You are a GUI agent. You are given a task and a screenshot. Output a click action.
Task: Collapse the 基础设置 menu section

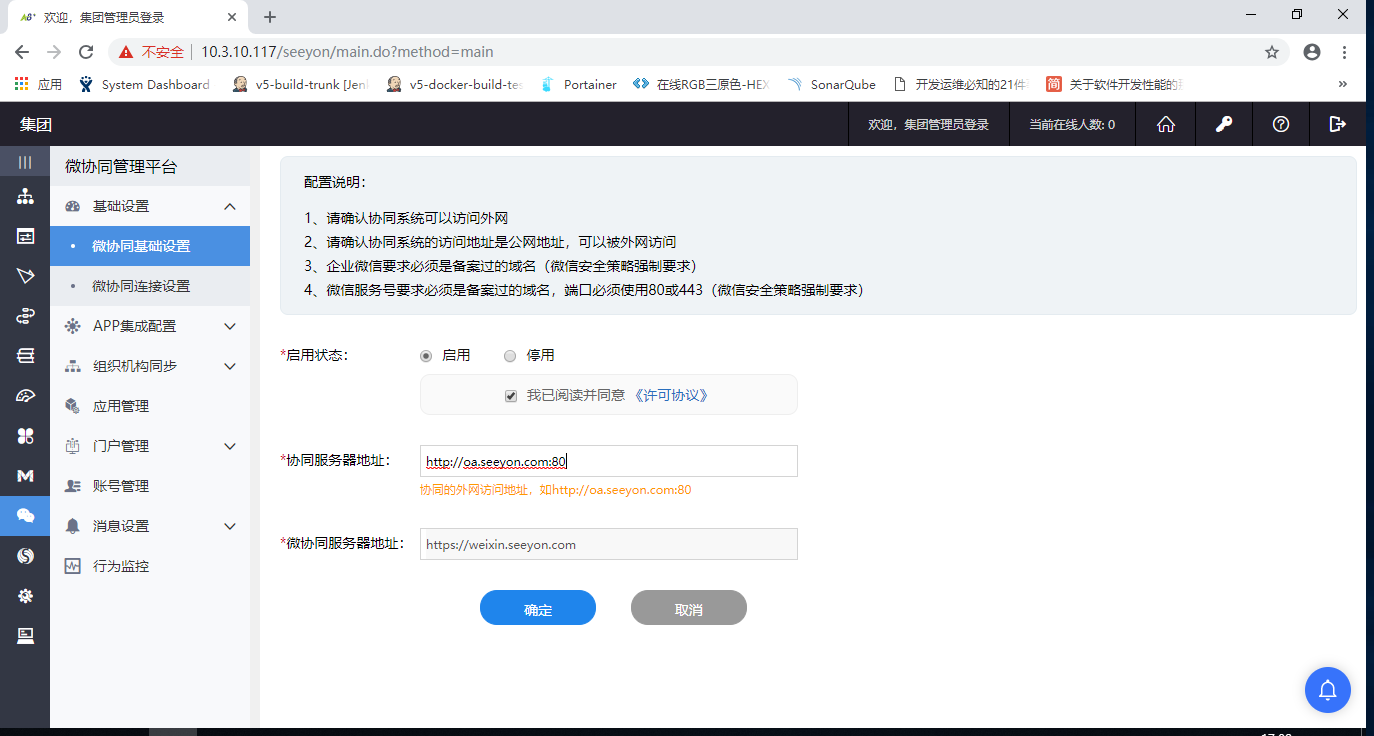tap(230, 206)
